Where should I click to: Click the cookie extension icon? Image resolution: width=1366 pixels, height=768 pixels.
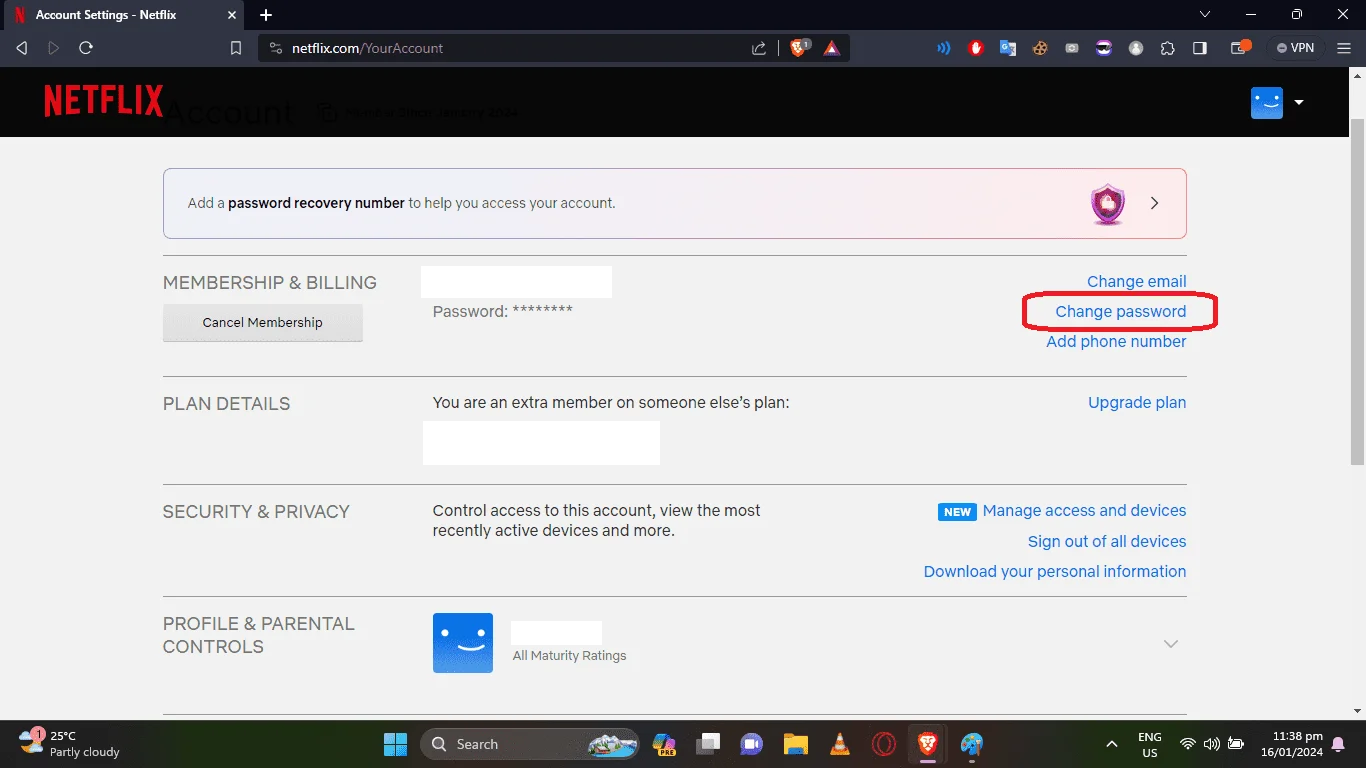point(1040,48)
